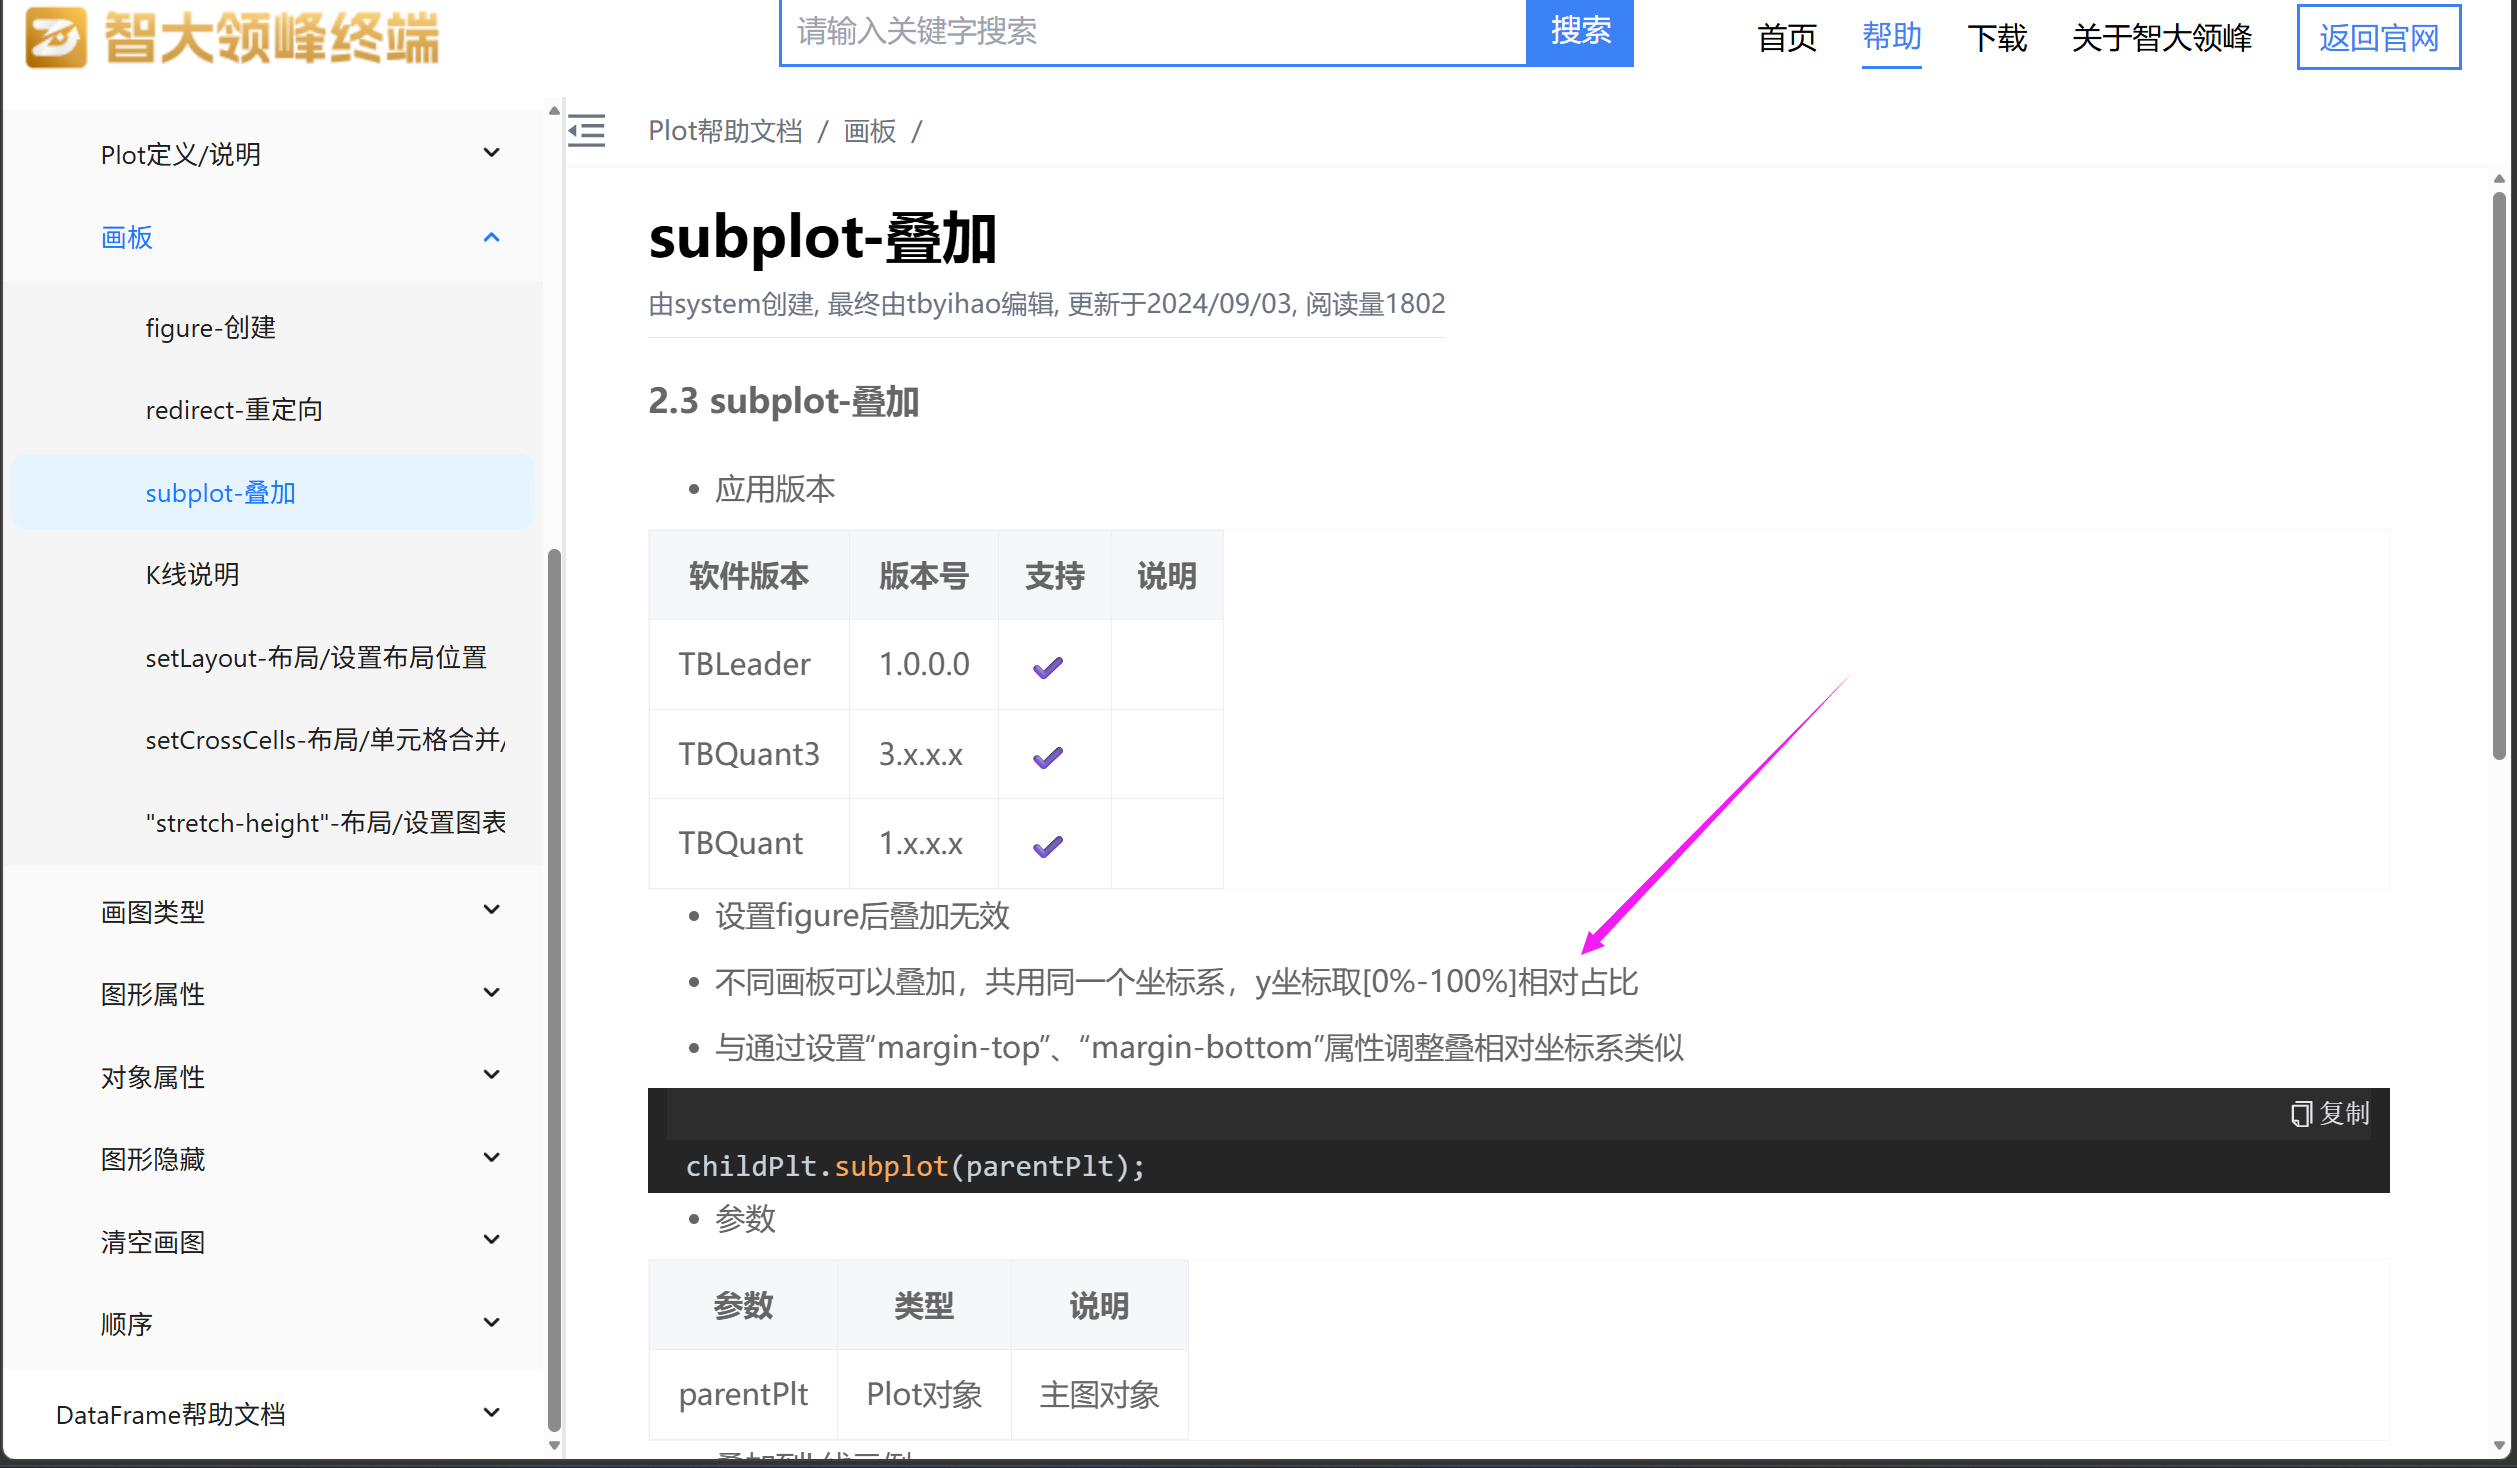Click the copy icon in code block
The image size is (2517, 1468).
2301,1114
